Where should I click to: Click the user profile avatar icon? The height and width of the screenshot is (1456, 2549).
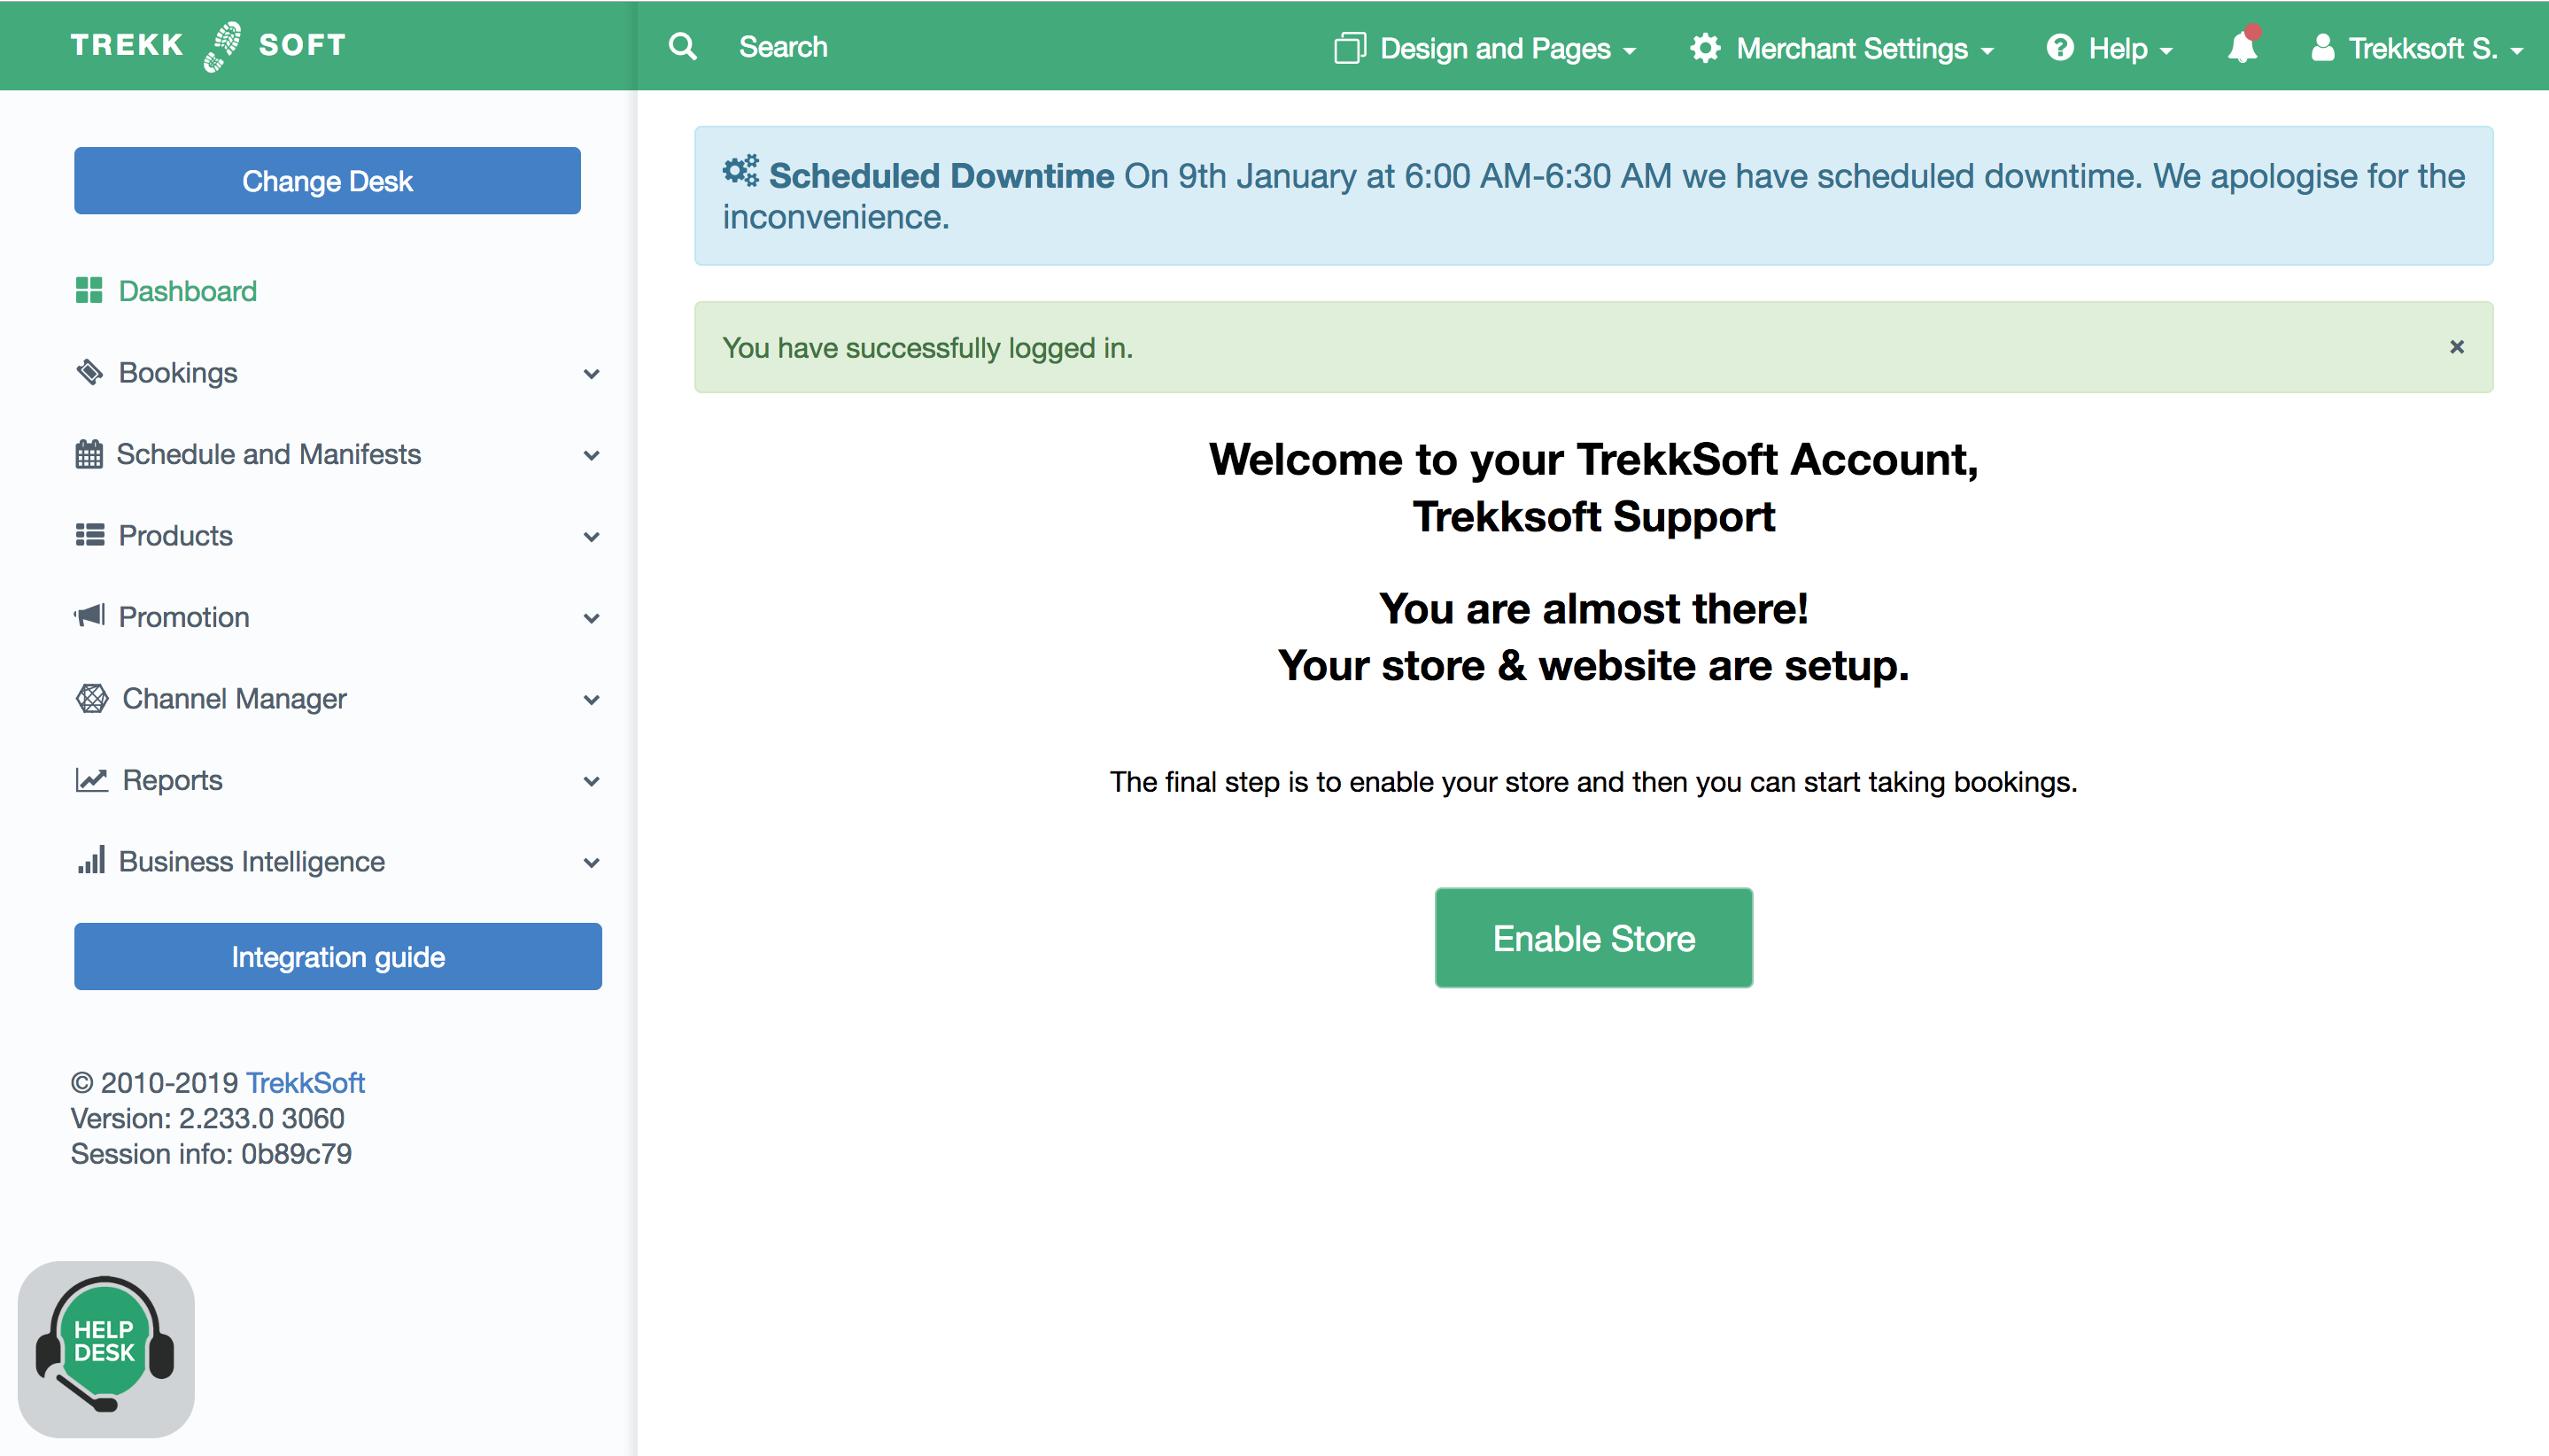(2323, 48)
